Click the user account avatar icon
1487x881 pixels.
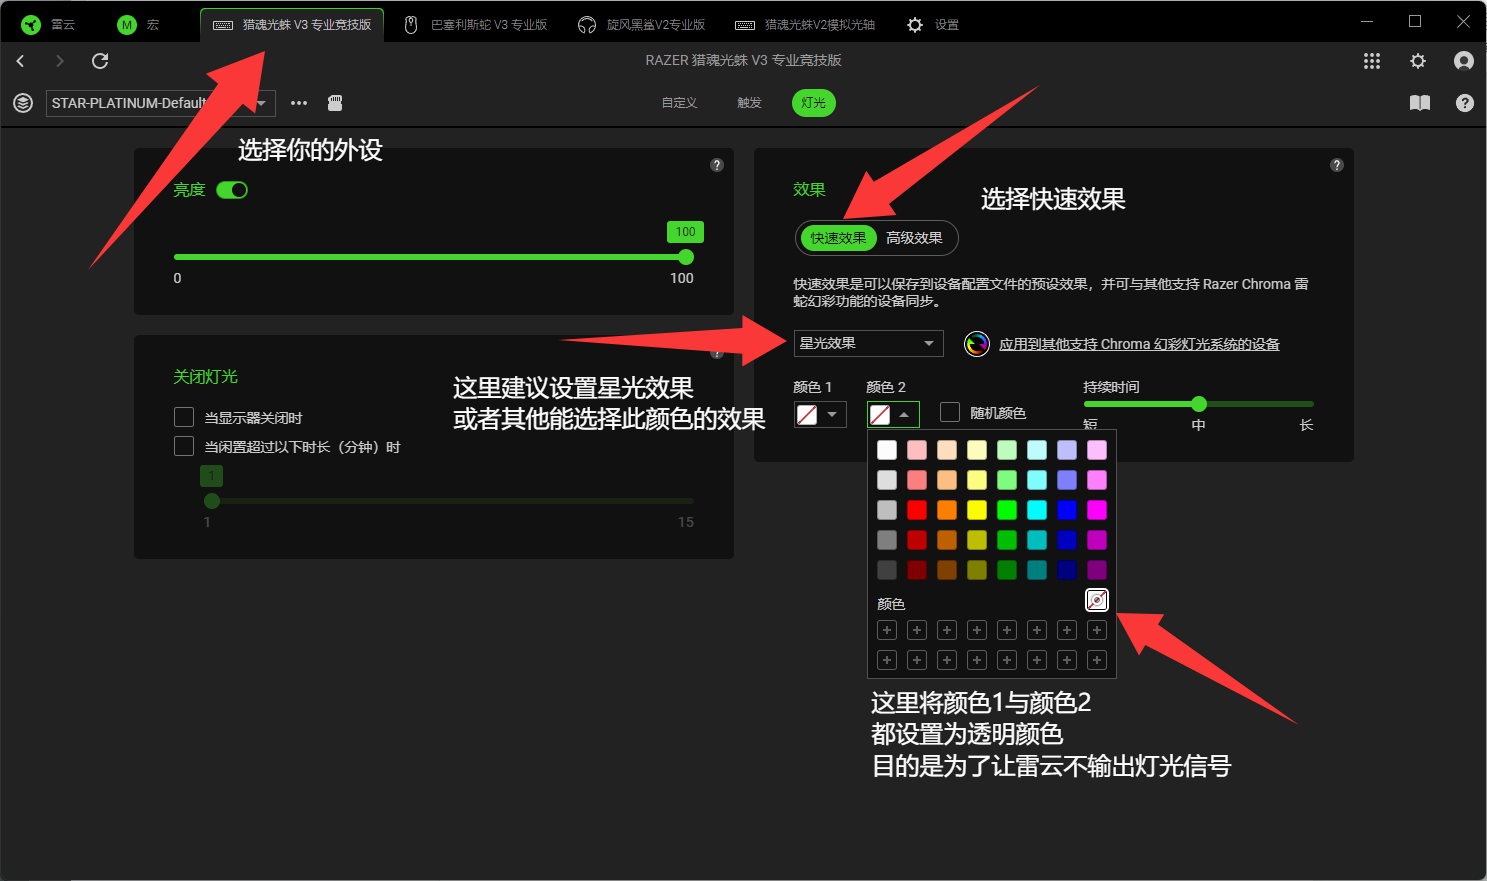click(x=1463, y=61)
